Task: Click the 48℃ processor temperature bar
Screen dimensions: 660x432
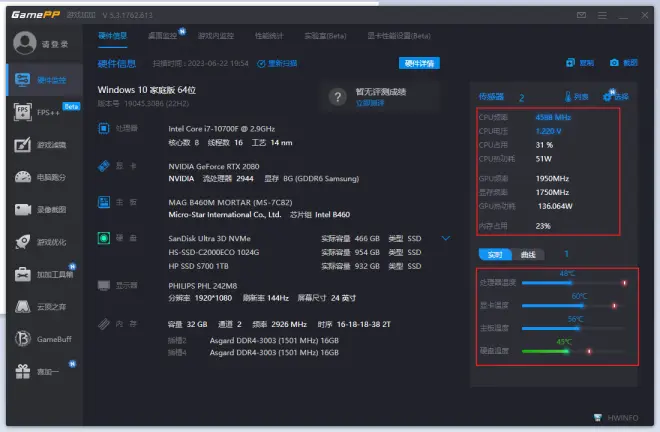Action: 574,283
